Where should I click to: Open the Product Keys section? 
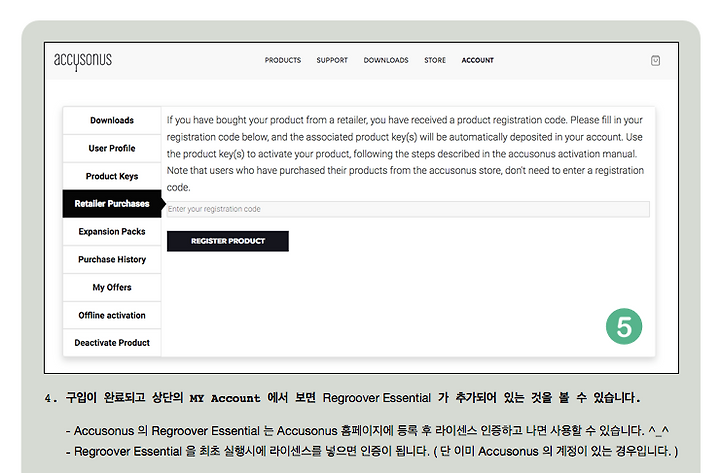[112, 176]
